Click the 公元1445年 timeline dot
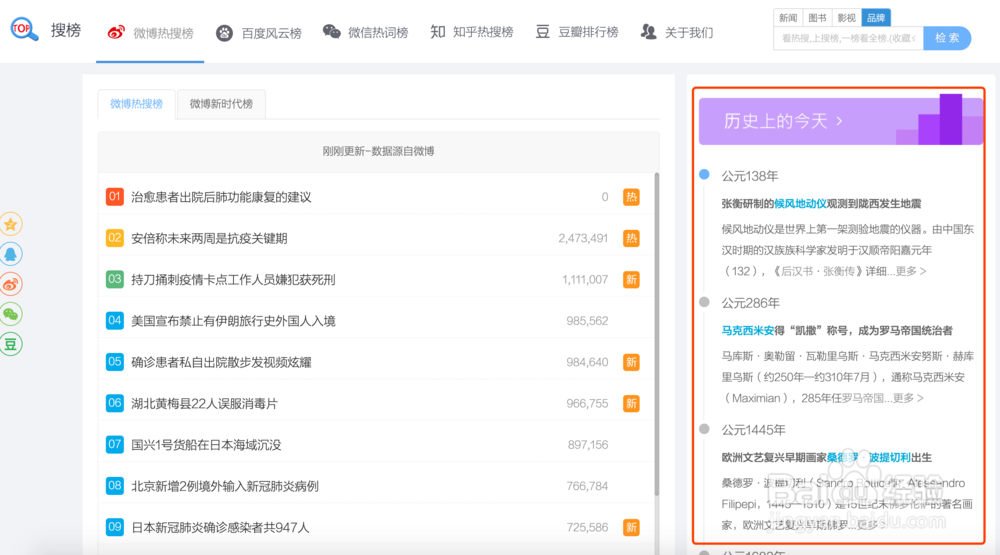 704,429
